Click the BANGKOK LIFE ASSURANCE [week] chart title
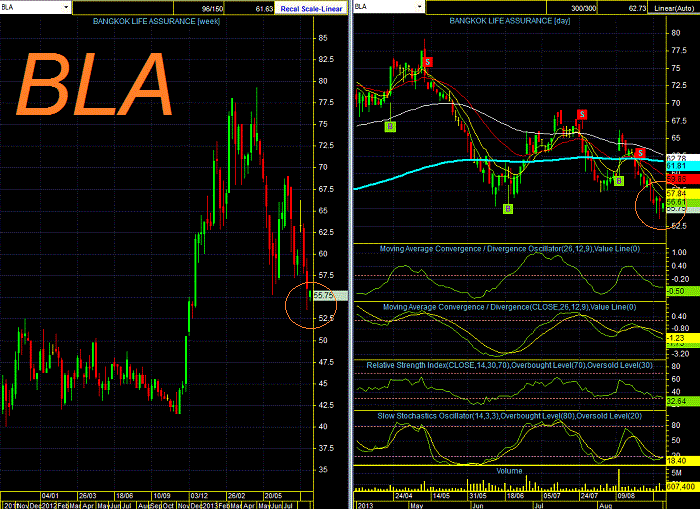Screen dimensions: 700x509 156,21
